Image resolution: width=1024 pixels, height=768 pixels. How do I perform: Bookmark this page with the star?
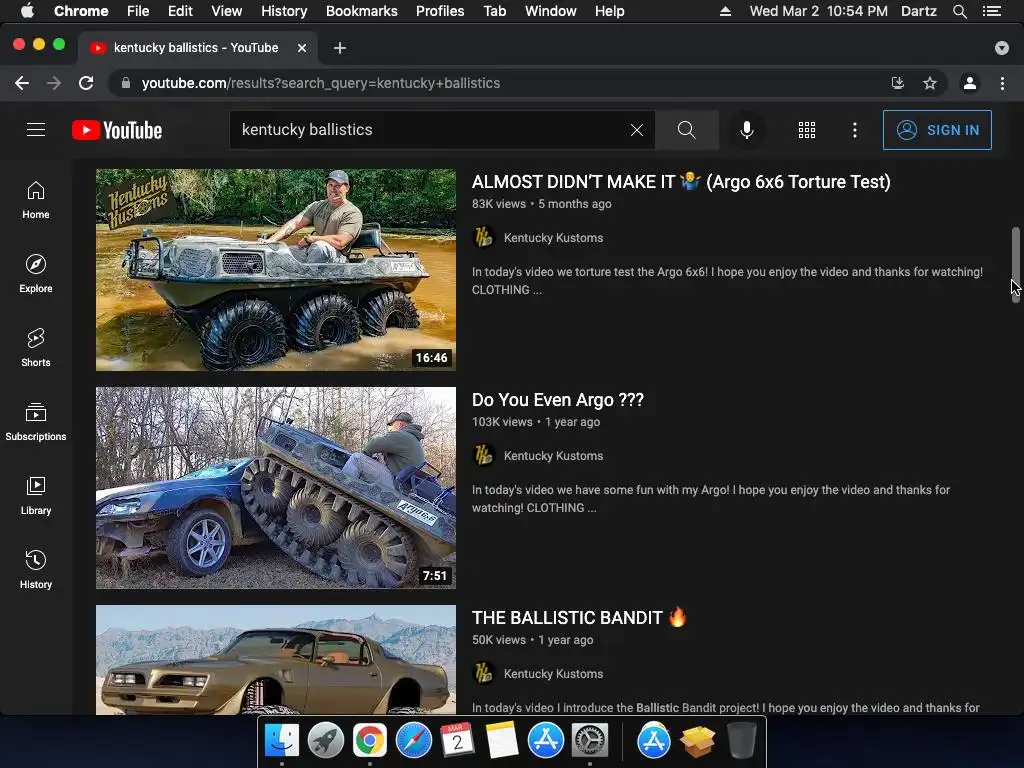tap(930, 83)
